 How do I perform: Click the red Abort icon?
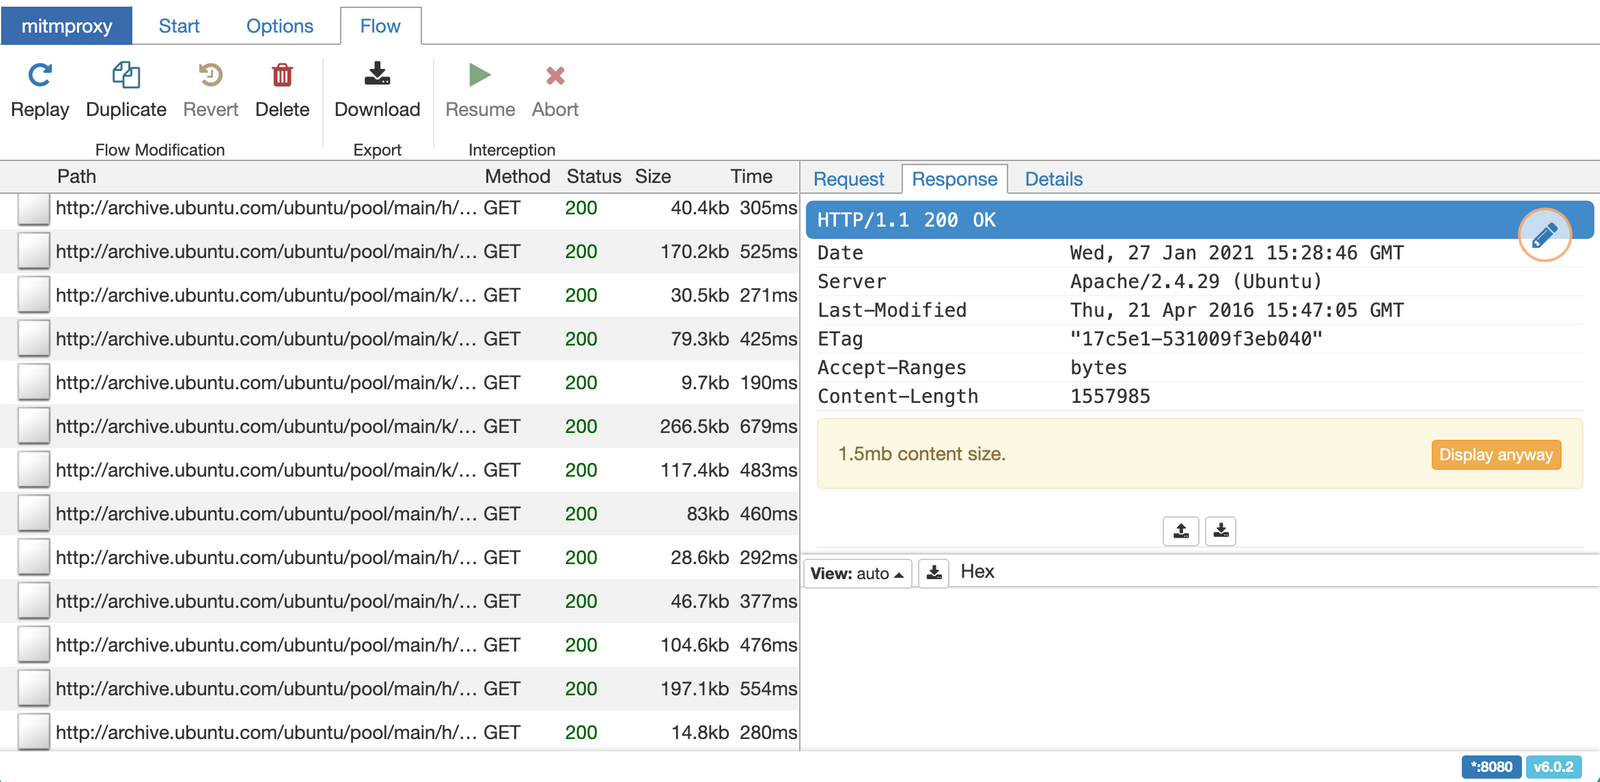tap(555, 76)
